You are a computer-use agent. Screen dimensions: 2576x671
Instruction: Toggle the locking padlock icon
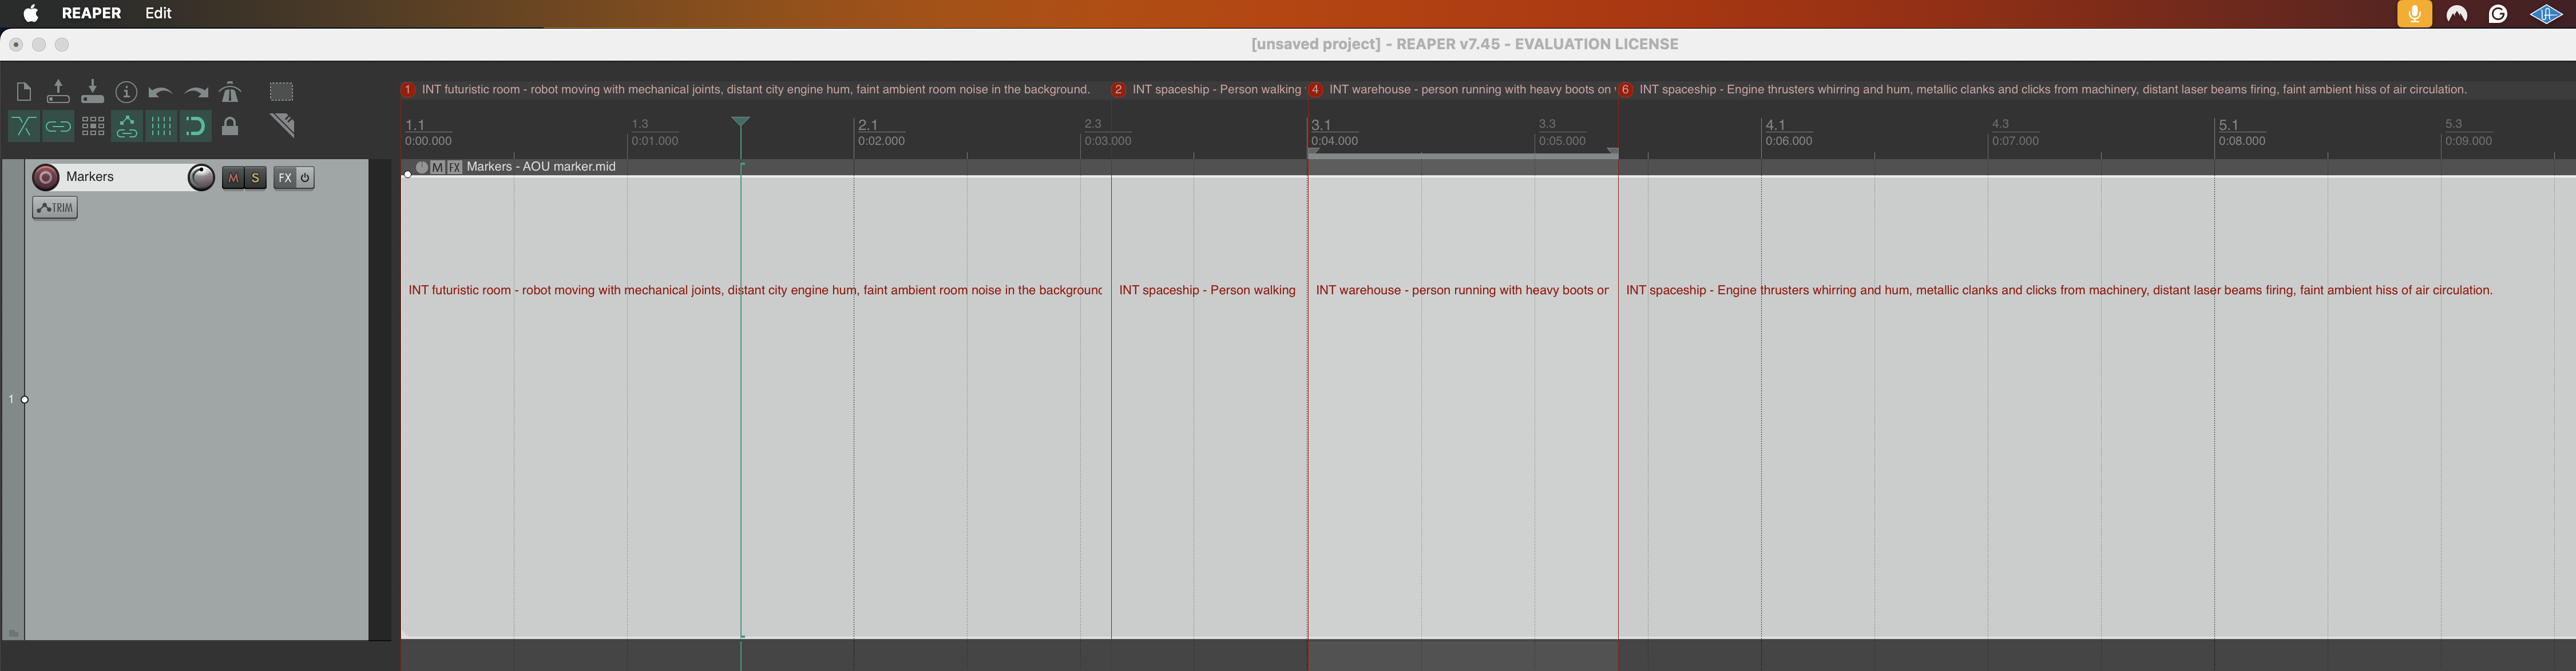230,126
